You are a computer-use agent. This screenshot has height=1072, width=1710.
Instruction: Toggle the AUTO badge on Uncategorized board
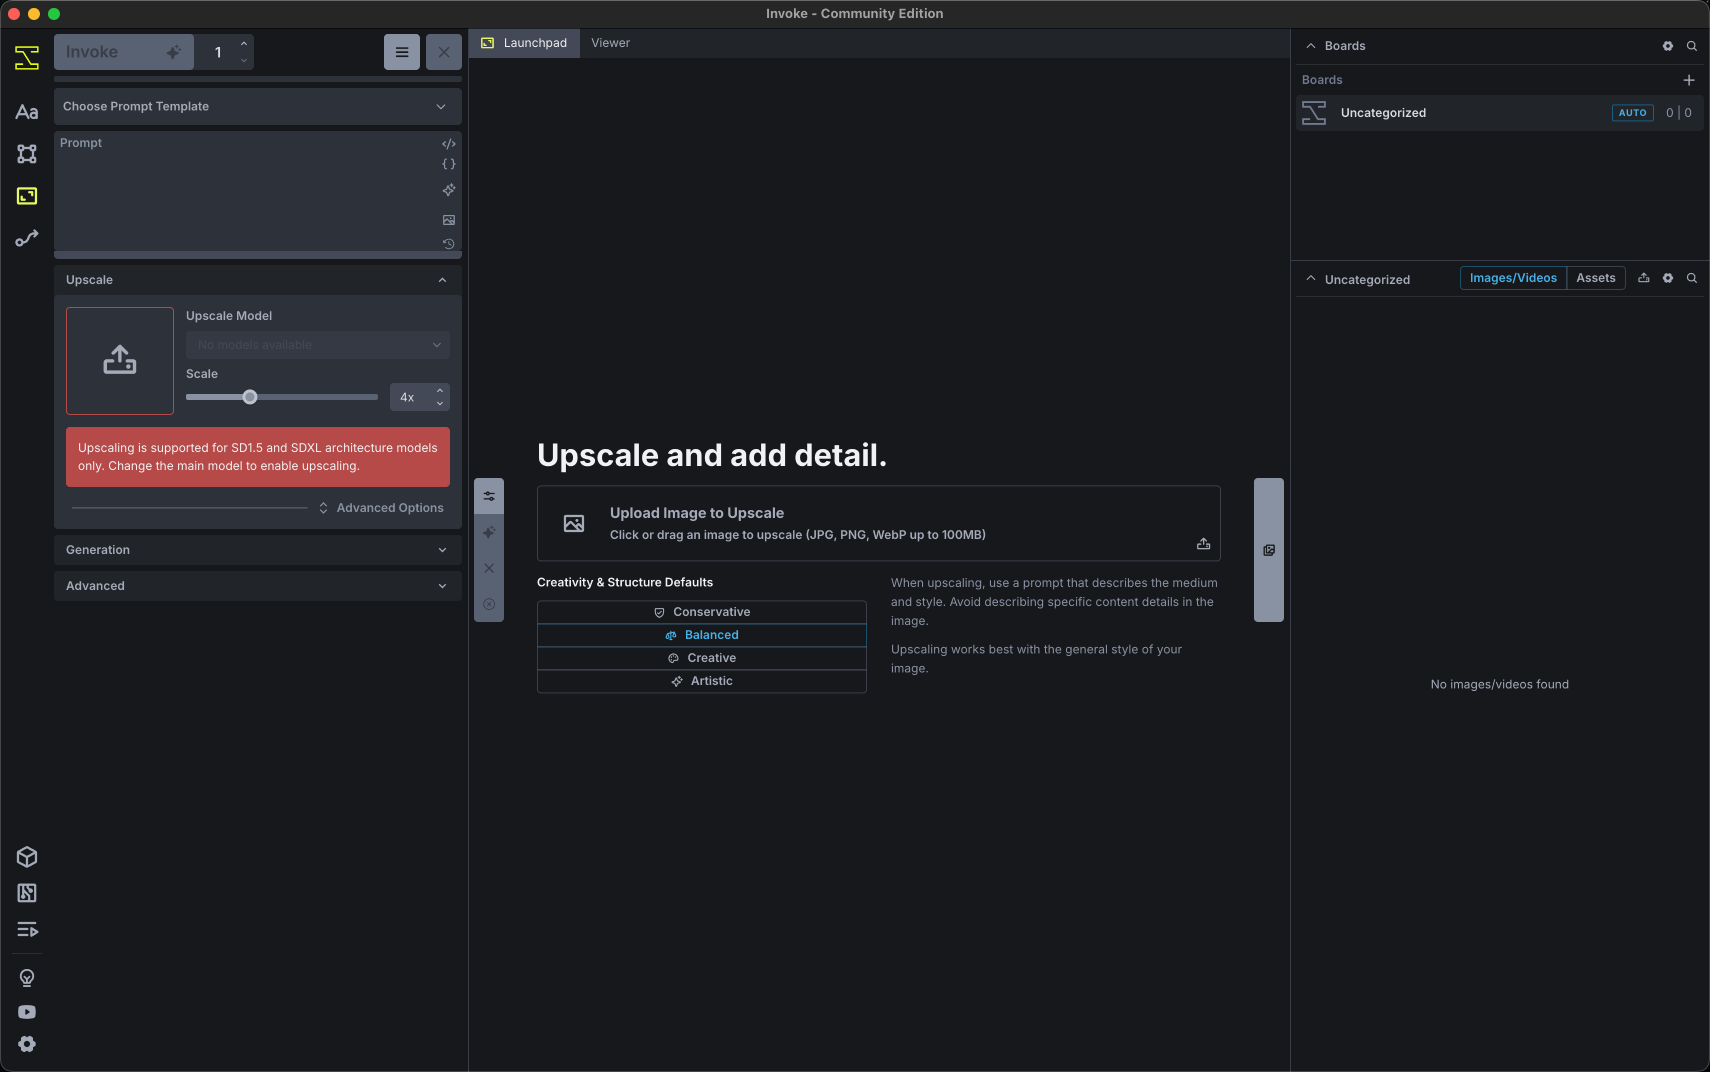[1632, 113]
